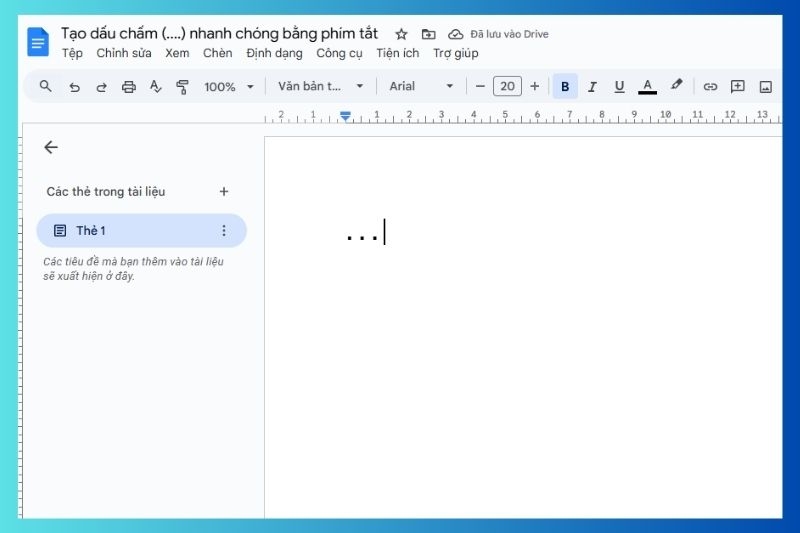Check cloud save status icon

point(455,34)
